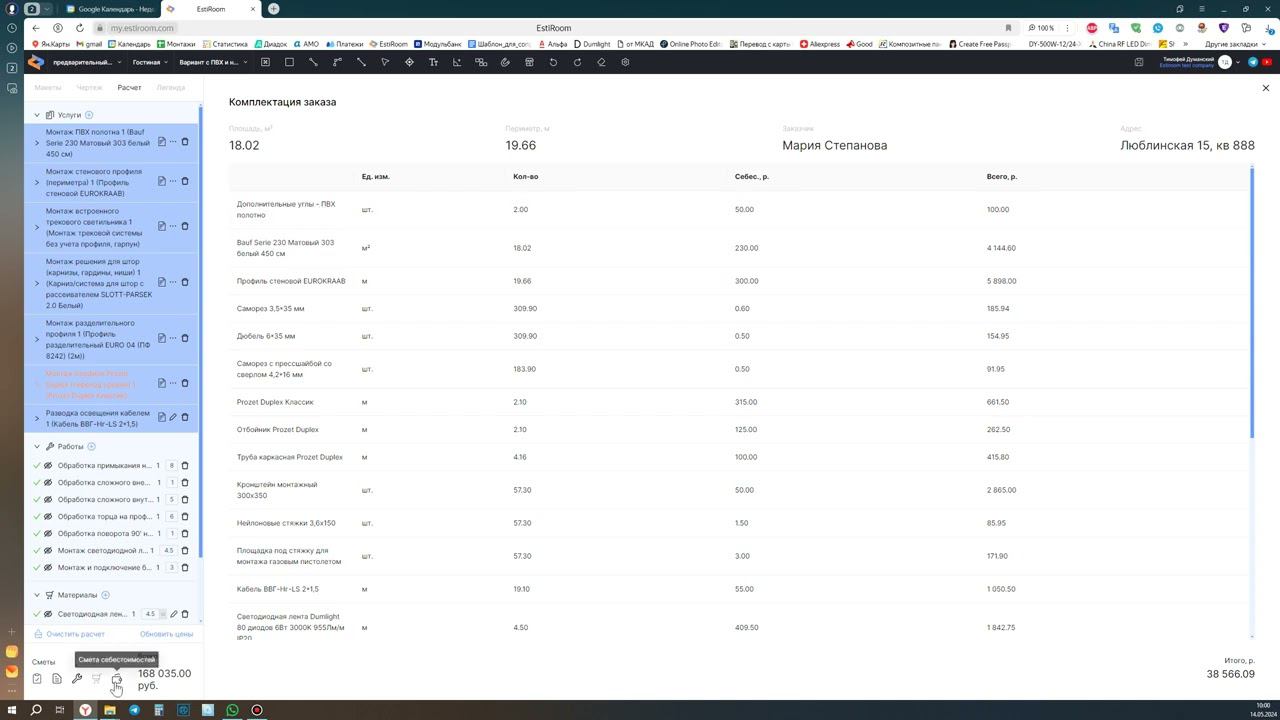Viewport: 1280px width, 720px height.
Task: Collapse the Материалы section
Action: (x=37, y=595)
